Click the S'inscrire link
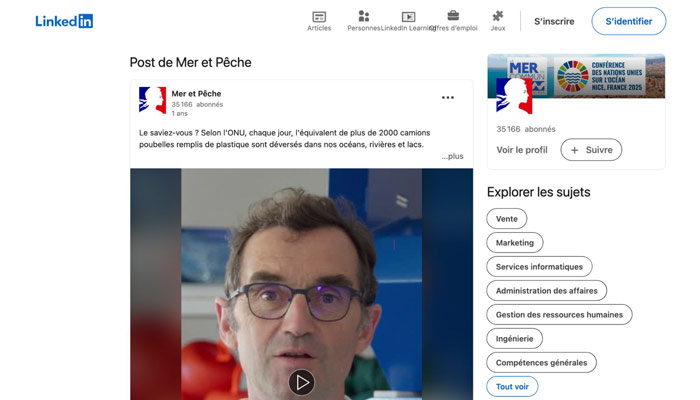This screenshot has height=400, width=700. point(554,21)
